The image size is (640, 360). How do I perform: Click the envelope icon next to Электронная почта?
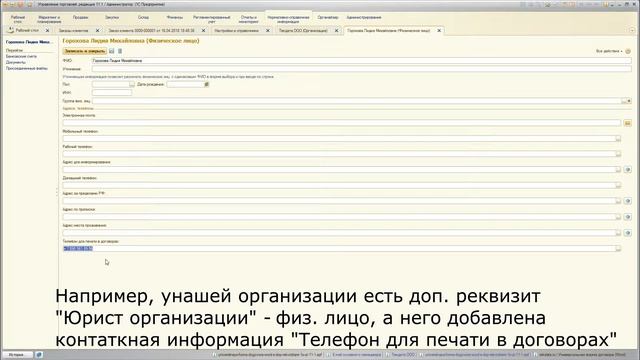tap(628, 123)
